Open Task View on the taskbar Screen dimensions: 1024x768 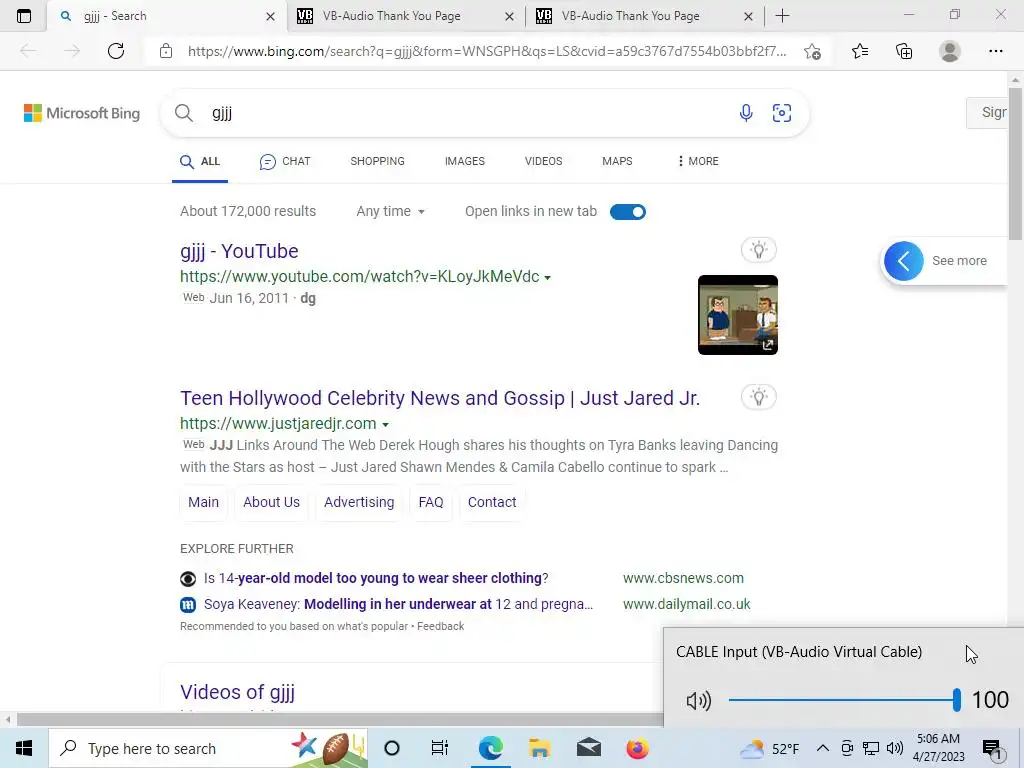(440, 748)
